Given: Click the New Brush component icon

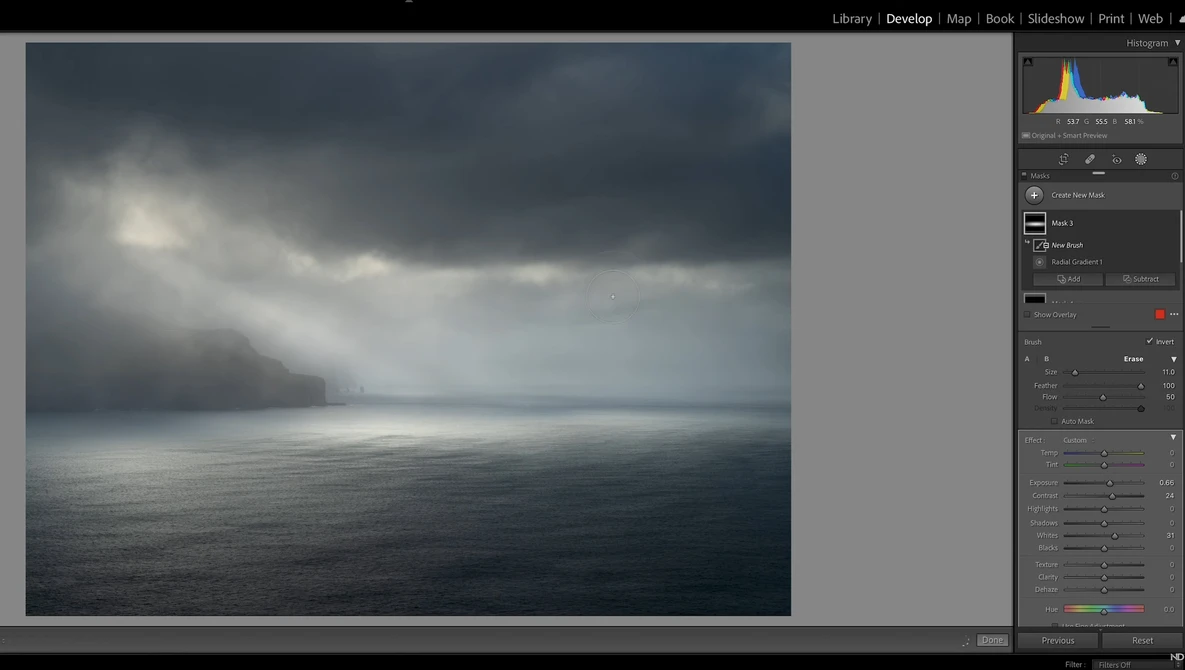Looking at the screenshot, I should point(1041,245).
